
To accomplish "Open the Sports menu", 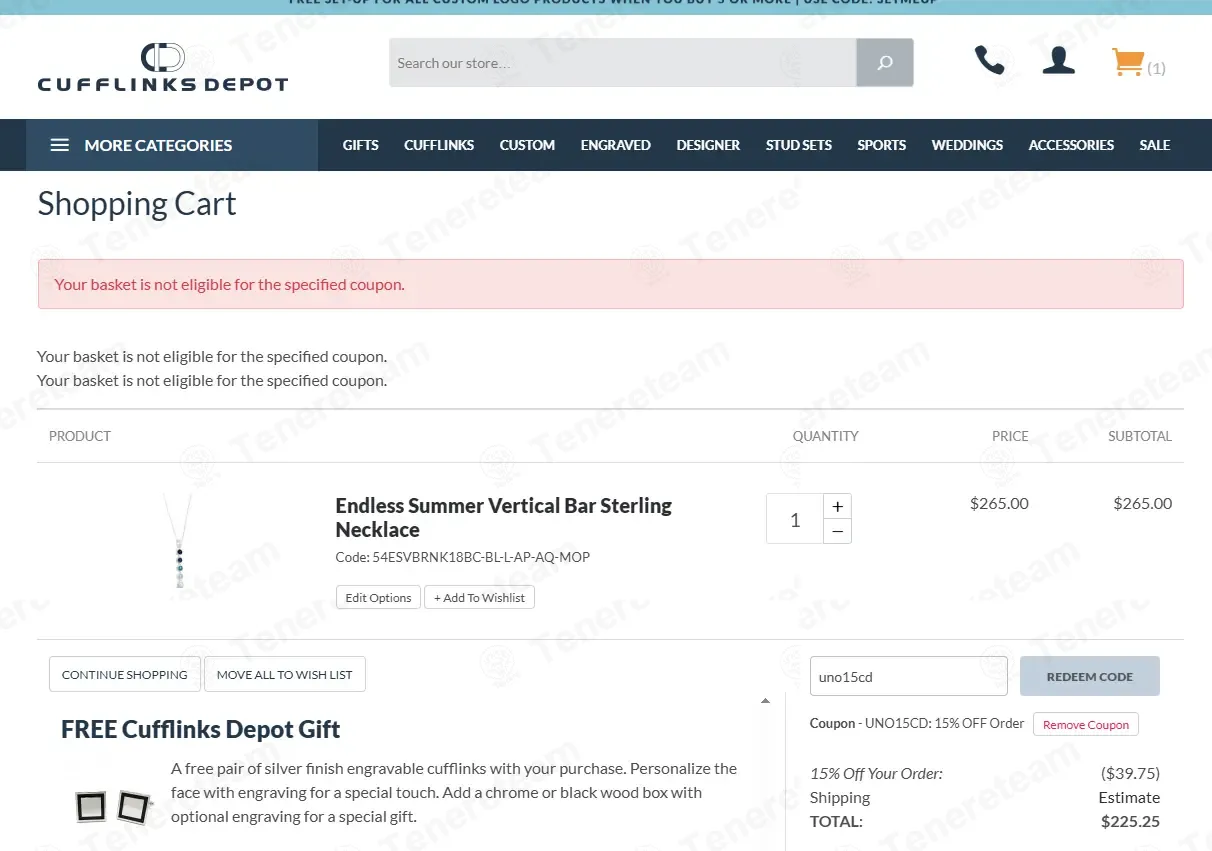I will click(x=881, y=145).
